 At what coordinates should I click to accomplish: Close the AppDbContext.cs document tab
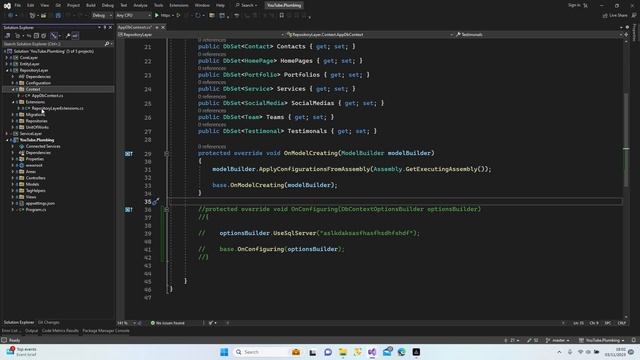pyautogui.click(x=163, y=27)
